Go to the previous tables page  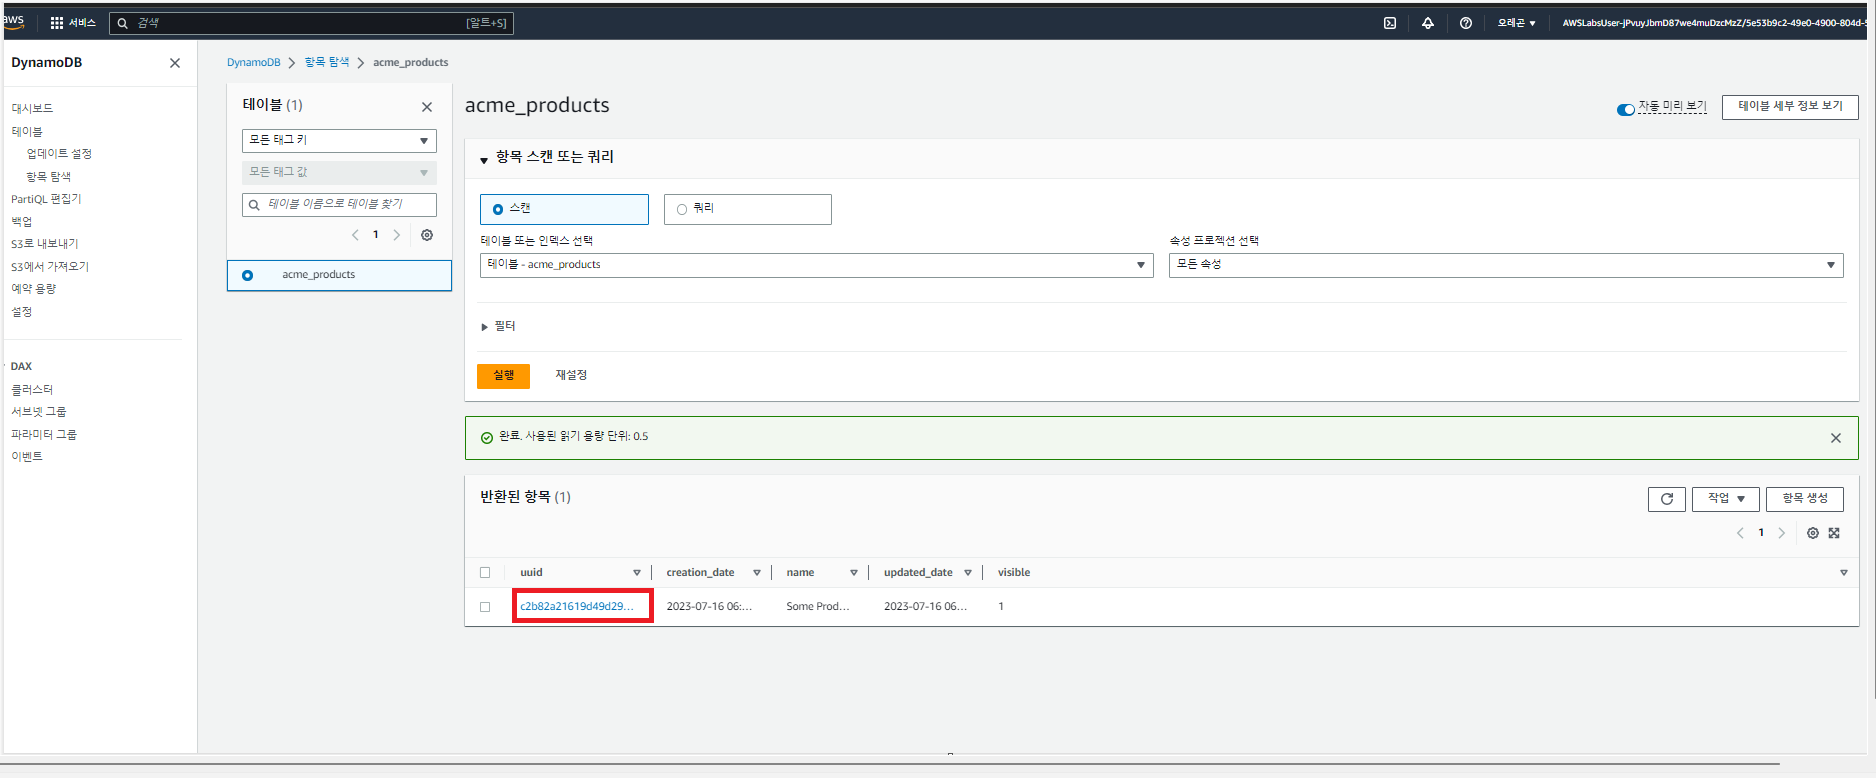point(355,235)
